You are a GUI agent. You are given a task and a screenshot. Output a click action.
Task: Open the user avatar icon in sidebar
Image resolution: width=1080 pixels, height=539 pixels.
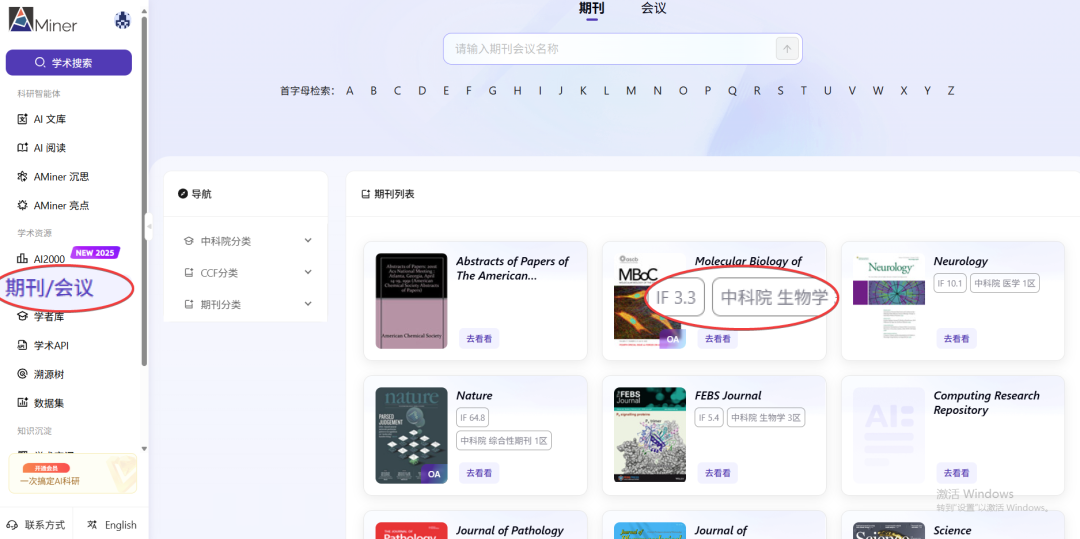click(123, 21)
